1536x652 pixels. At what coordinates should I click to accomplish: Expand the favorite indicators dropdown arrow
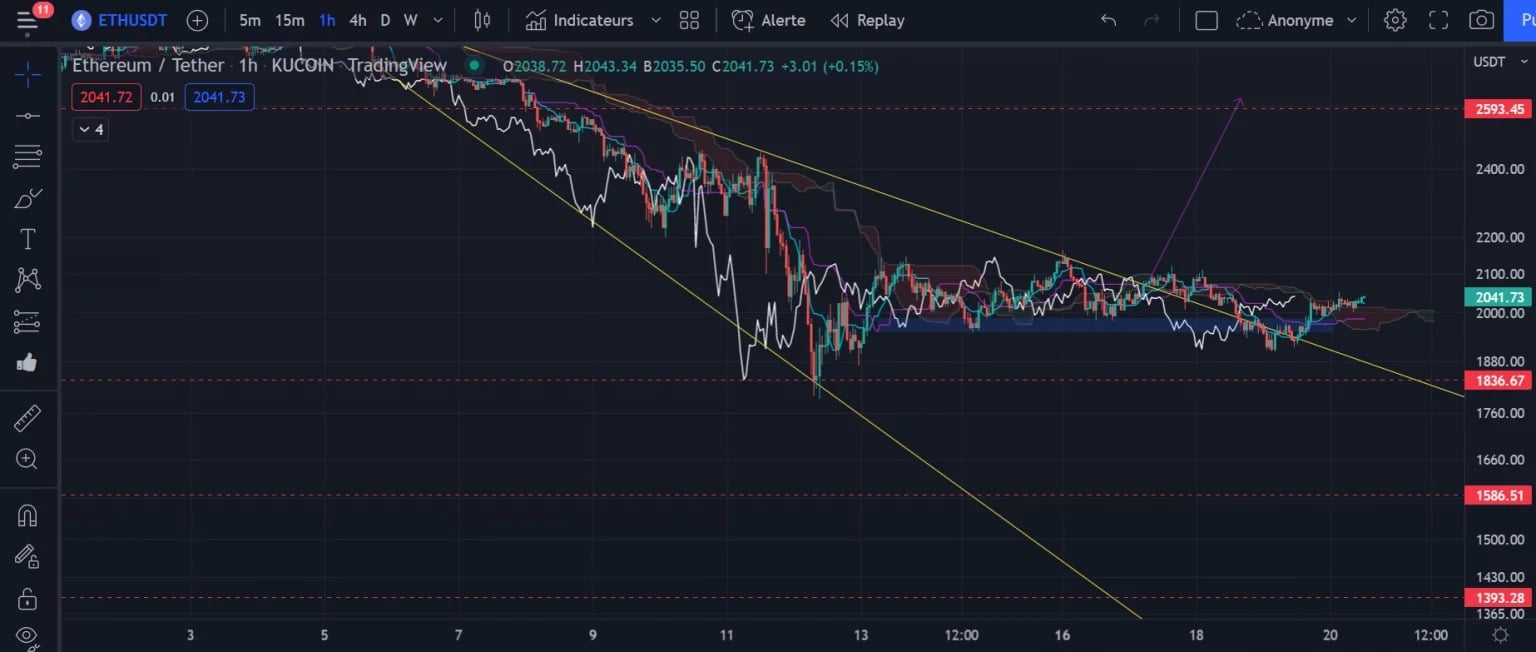point(656,20)
